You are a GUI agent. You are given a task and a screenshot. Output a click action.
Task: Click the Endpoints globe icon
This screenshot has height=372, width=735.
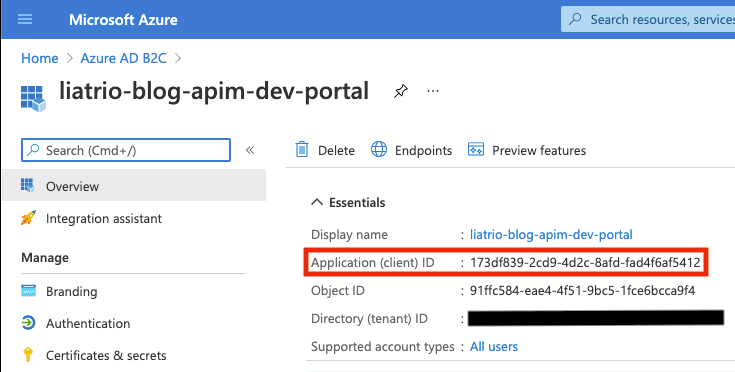pos(379,150)
